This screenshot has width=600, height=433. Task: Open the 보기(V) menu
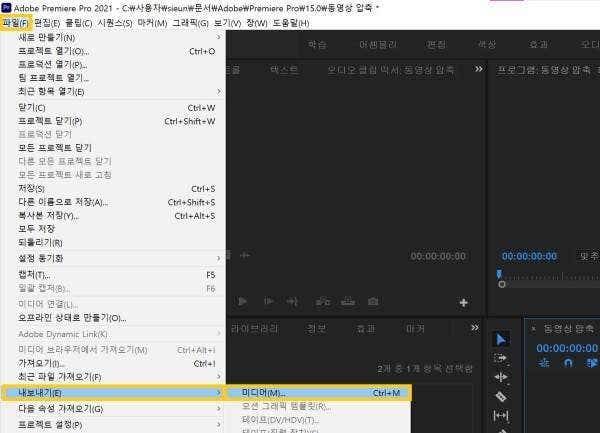coord(227,23)
